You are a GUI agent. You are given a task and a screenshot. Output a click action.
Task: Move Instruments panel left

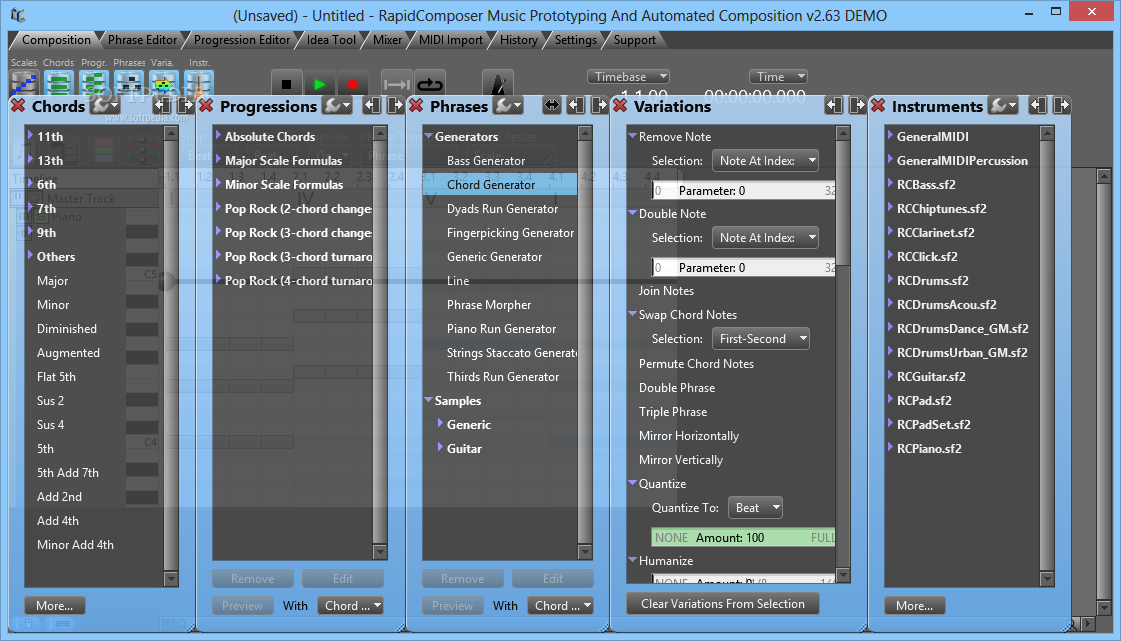click(x=1038, y=106)
